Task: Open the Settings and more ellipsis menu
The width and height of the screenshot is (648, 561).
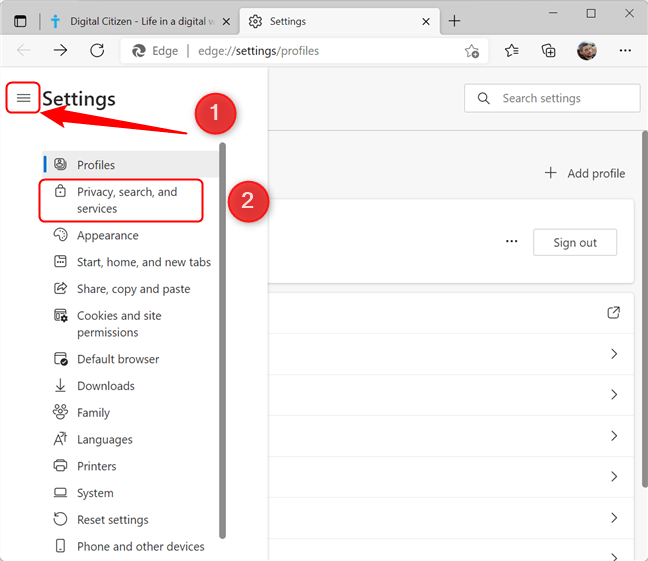Action: [625, 50]
